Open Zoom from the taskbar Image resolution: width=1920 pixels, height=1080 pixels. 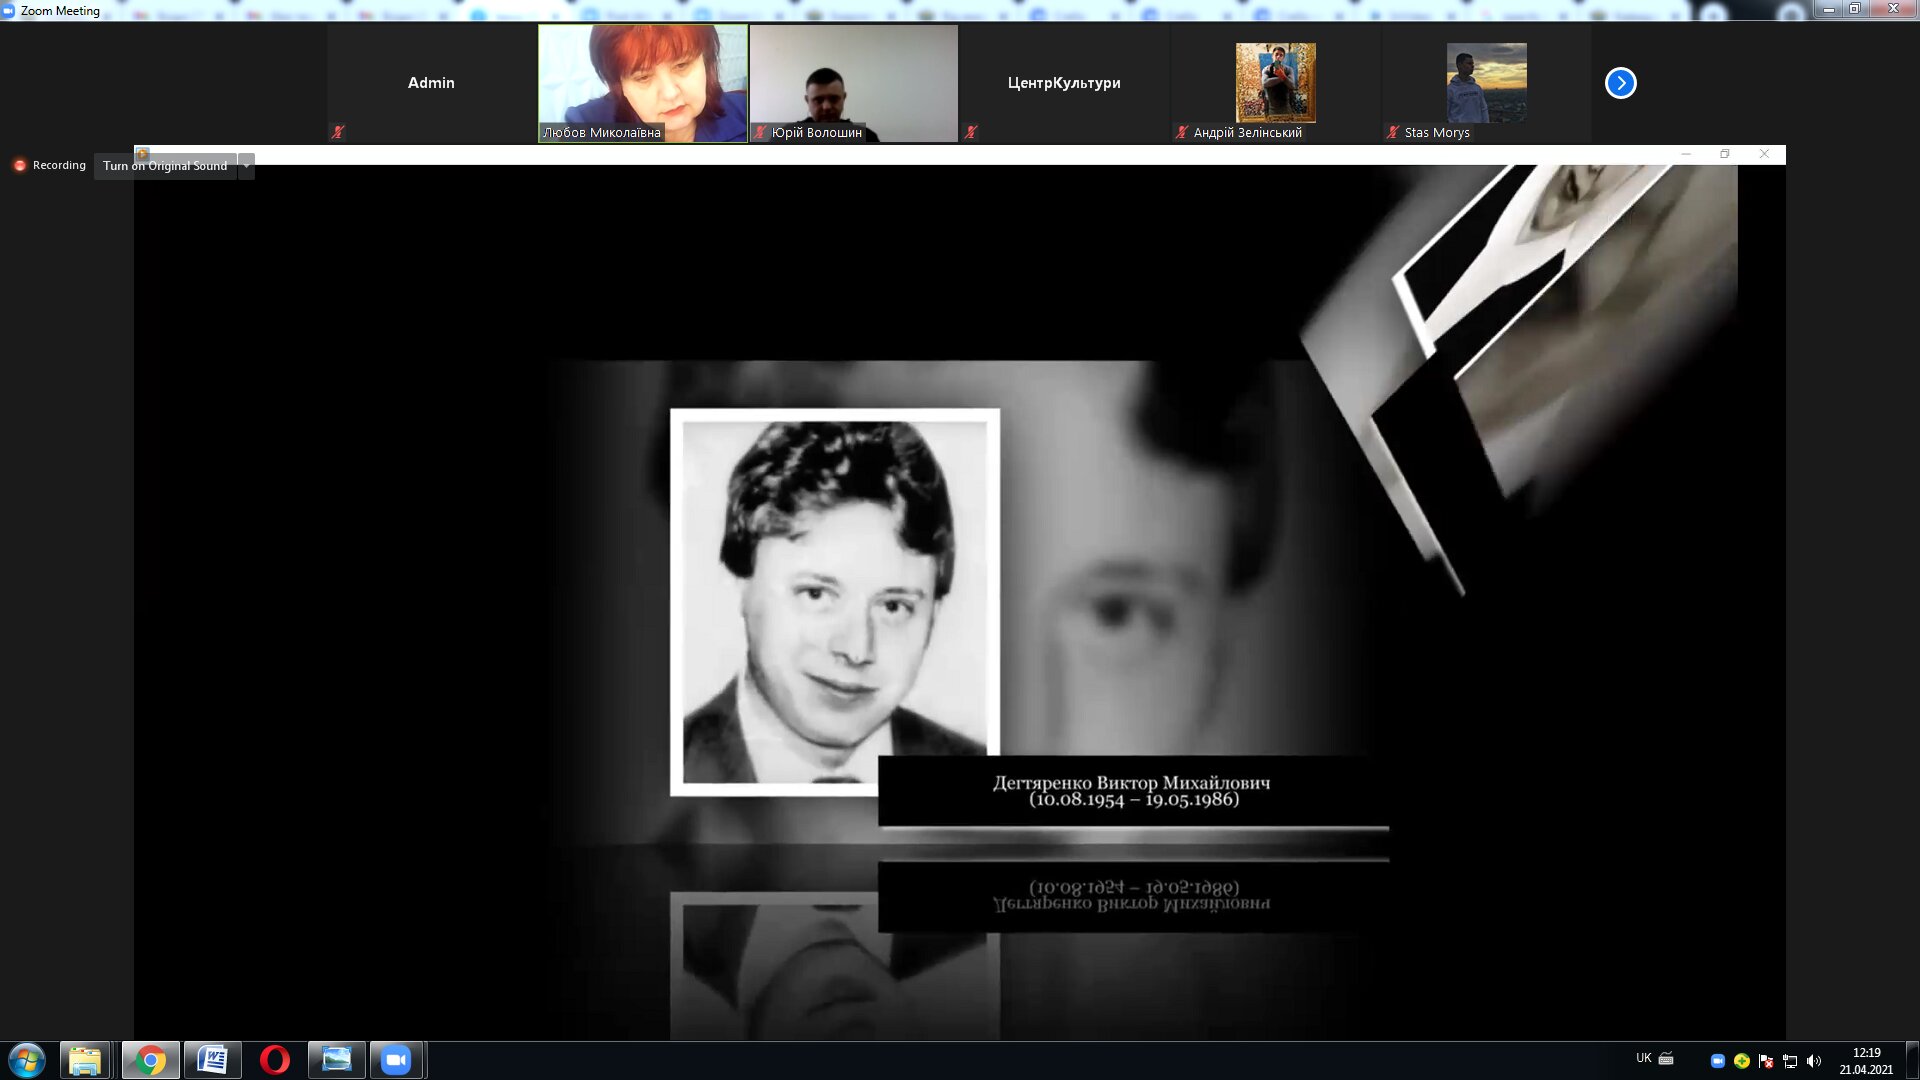pyautogui.click(x=396, y=1060)
